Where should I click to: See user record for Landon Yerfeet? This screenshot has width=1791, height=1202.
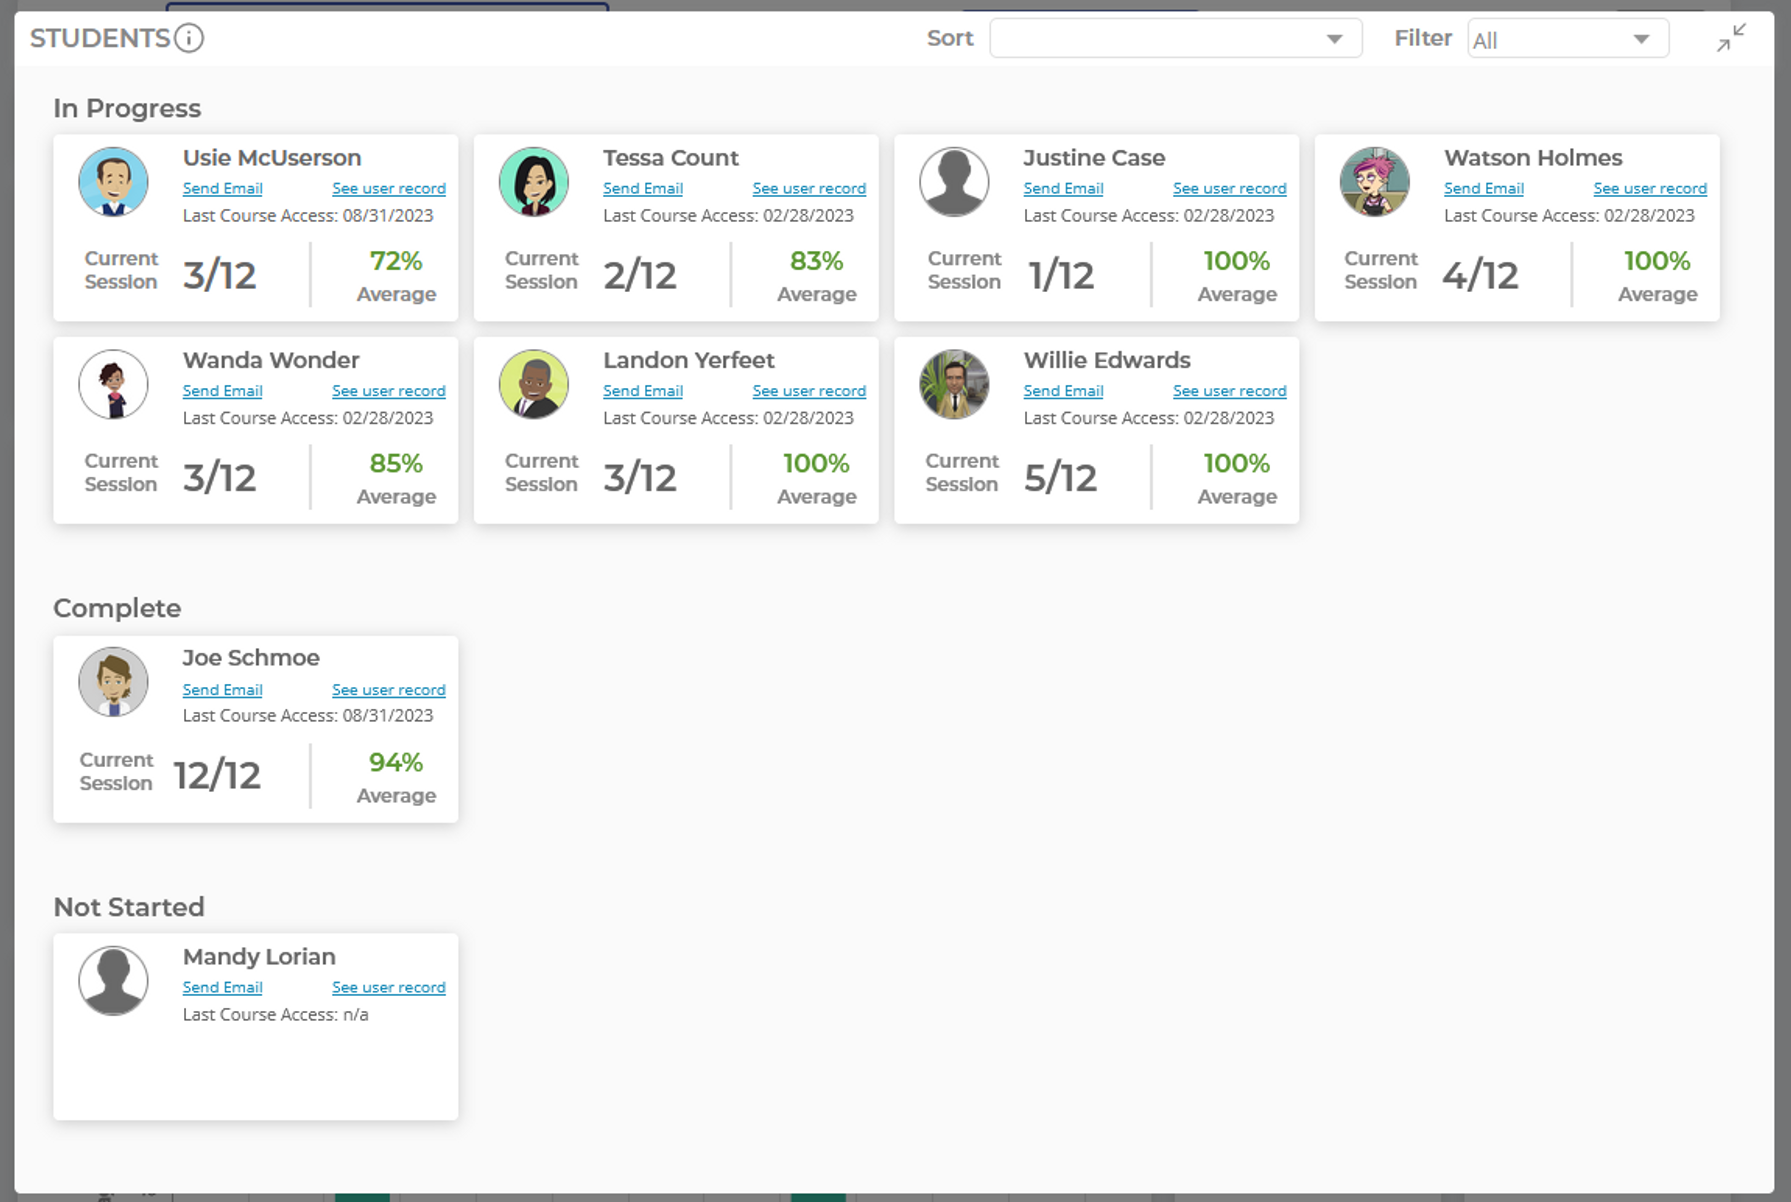809,391
